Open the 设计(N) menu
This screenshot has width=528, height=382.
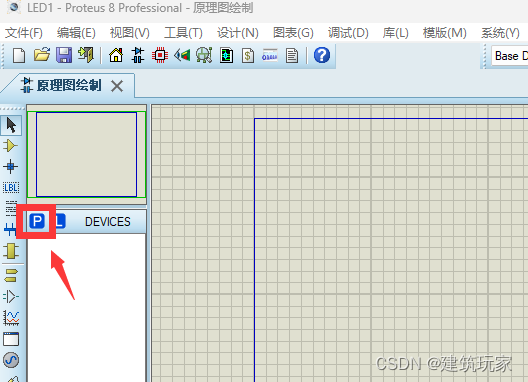[x=237, y=33]
